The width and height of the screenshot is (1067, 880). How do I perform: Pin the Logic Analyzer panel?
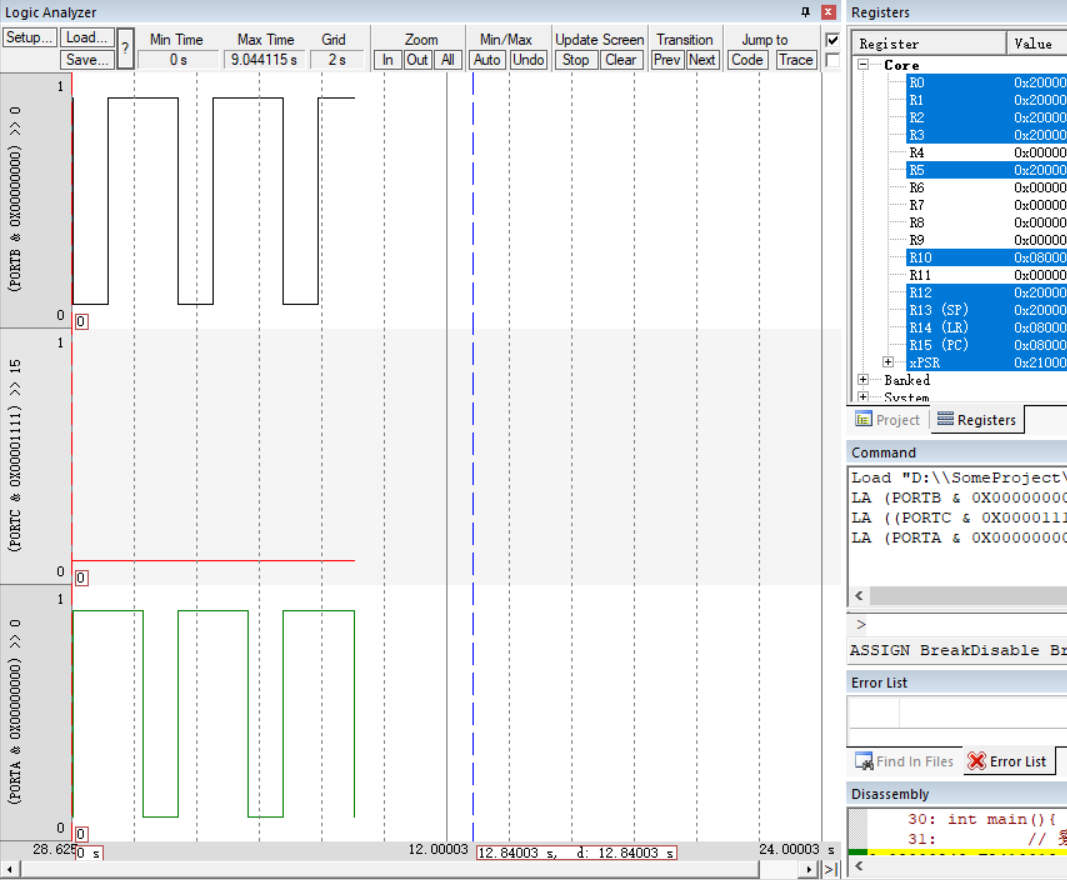tap(806, 12)
